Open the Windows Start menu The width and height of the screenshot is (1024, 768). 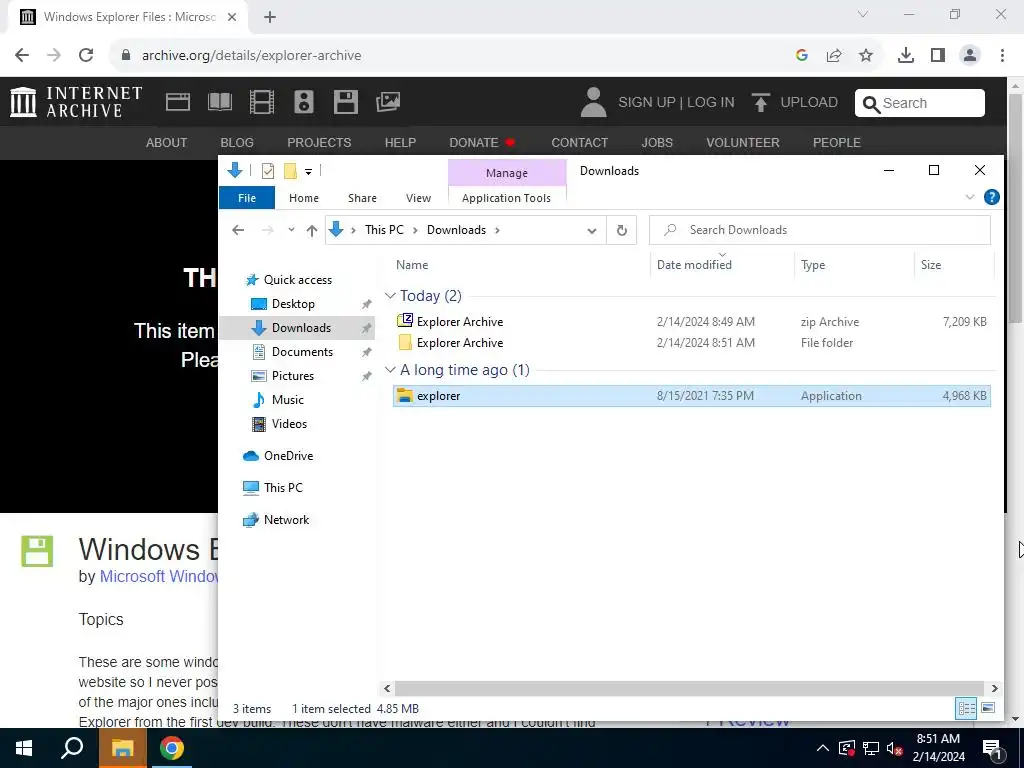tap(24, 748)
